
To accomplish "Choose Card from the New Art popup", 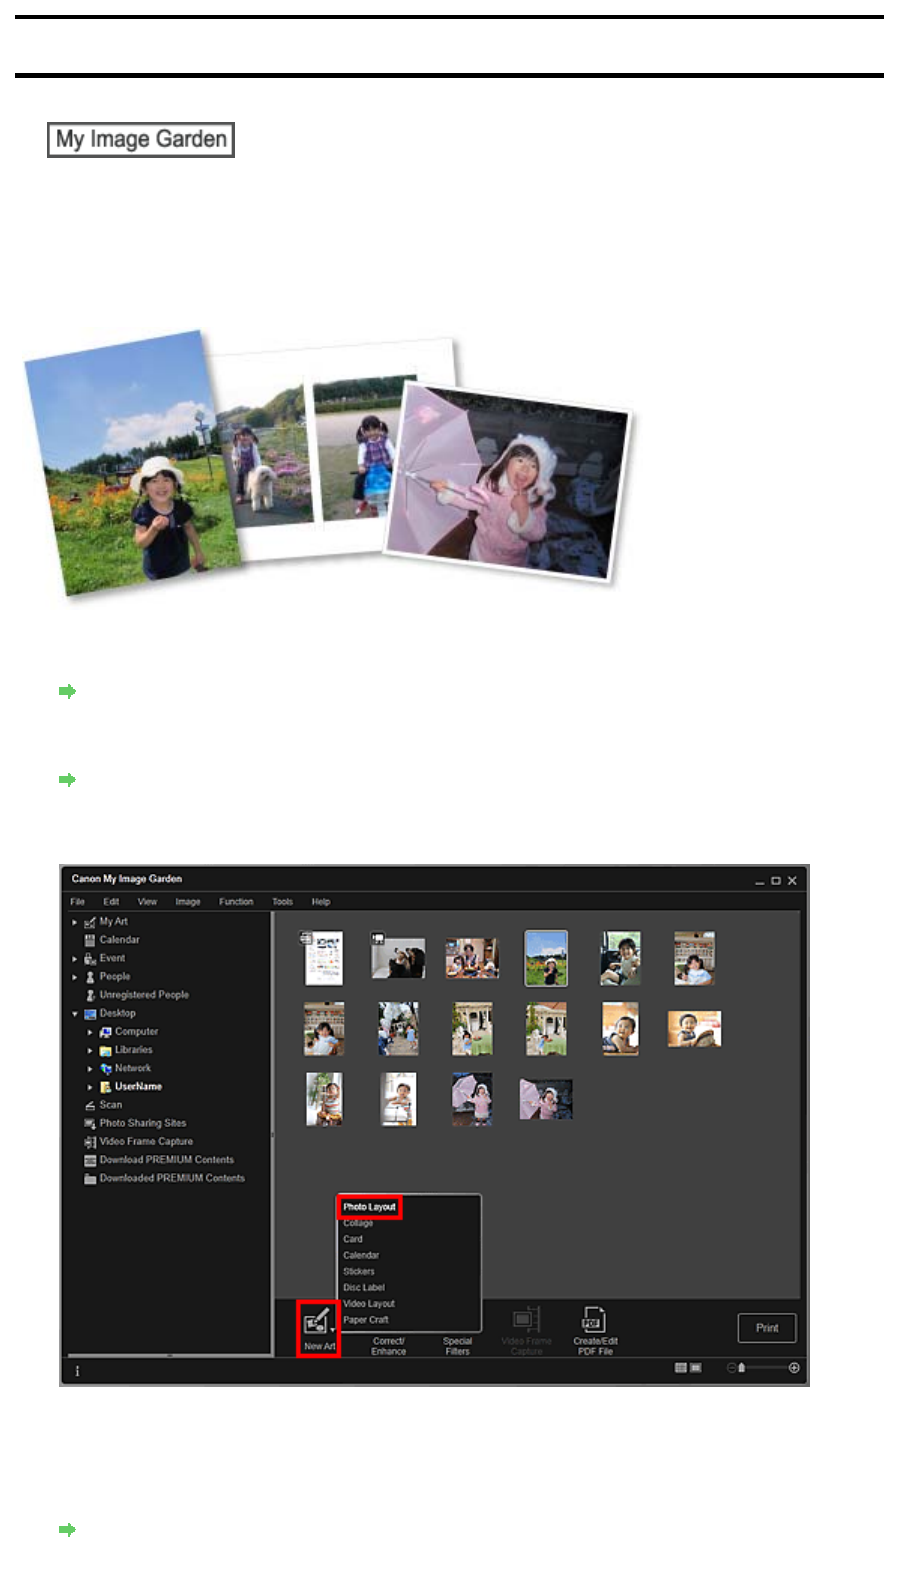I will [353, 1239].
